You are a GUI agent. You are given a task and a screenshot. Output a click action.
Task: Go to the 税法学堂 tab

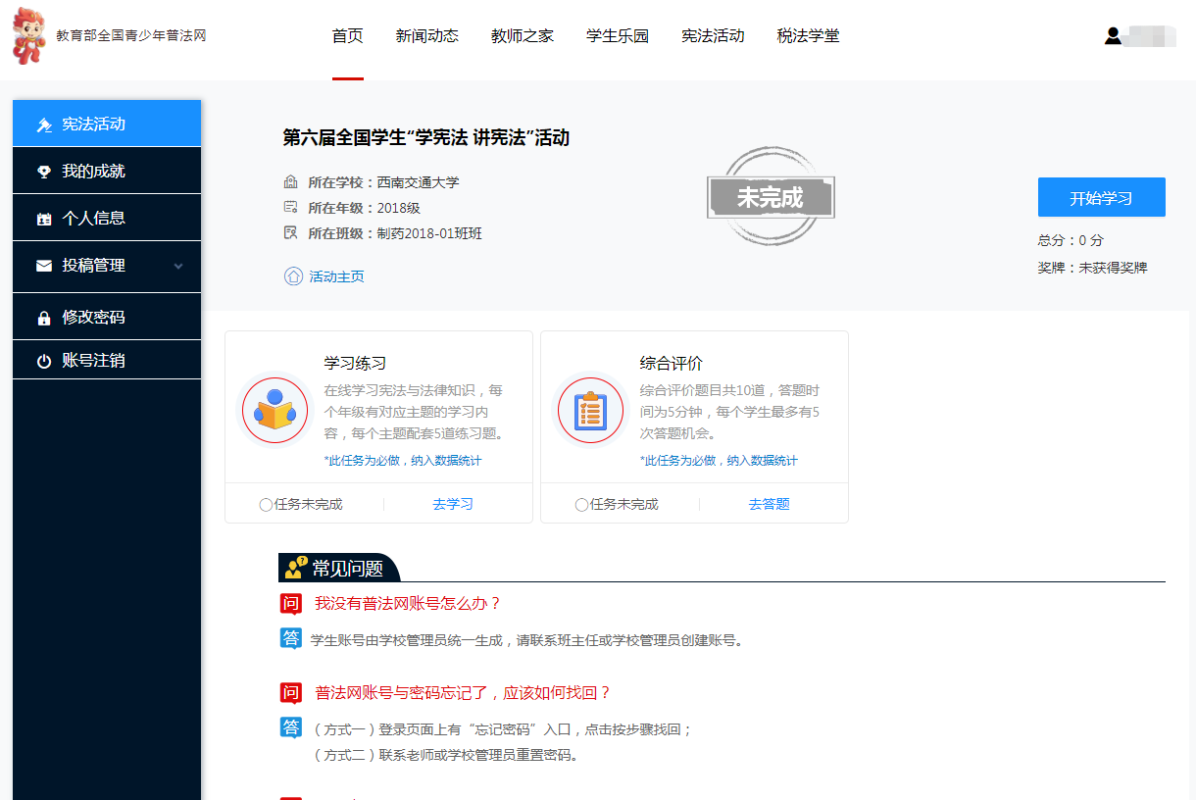(808, 36)
